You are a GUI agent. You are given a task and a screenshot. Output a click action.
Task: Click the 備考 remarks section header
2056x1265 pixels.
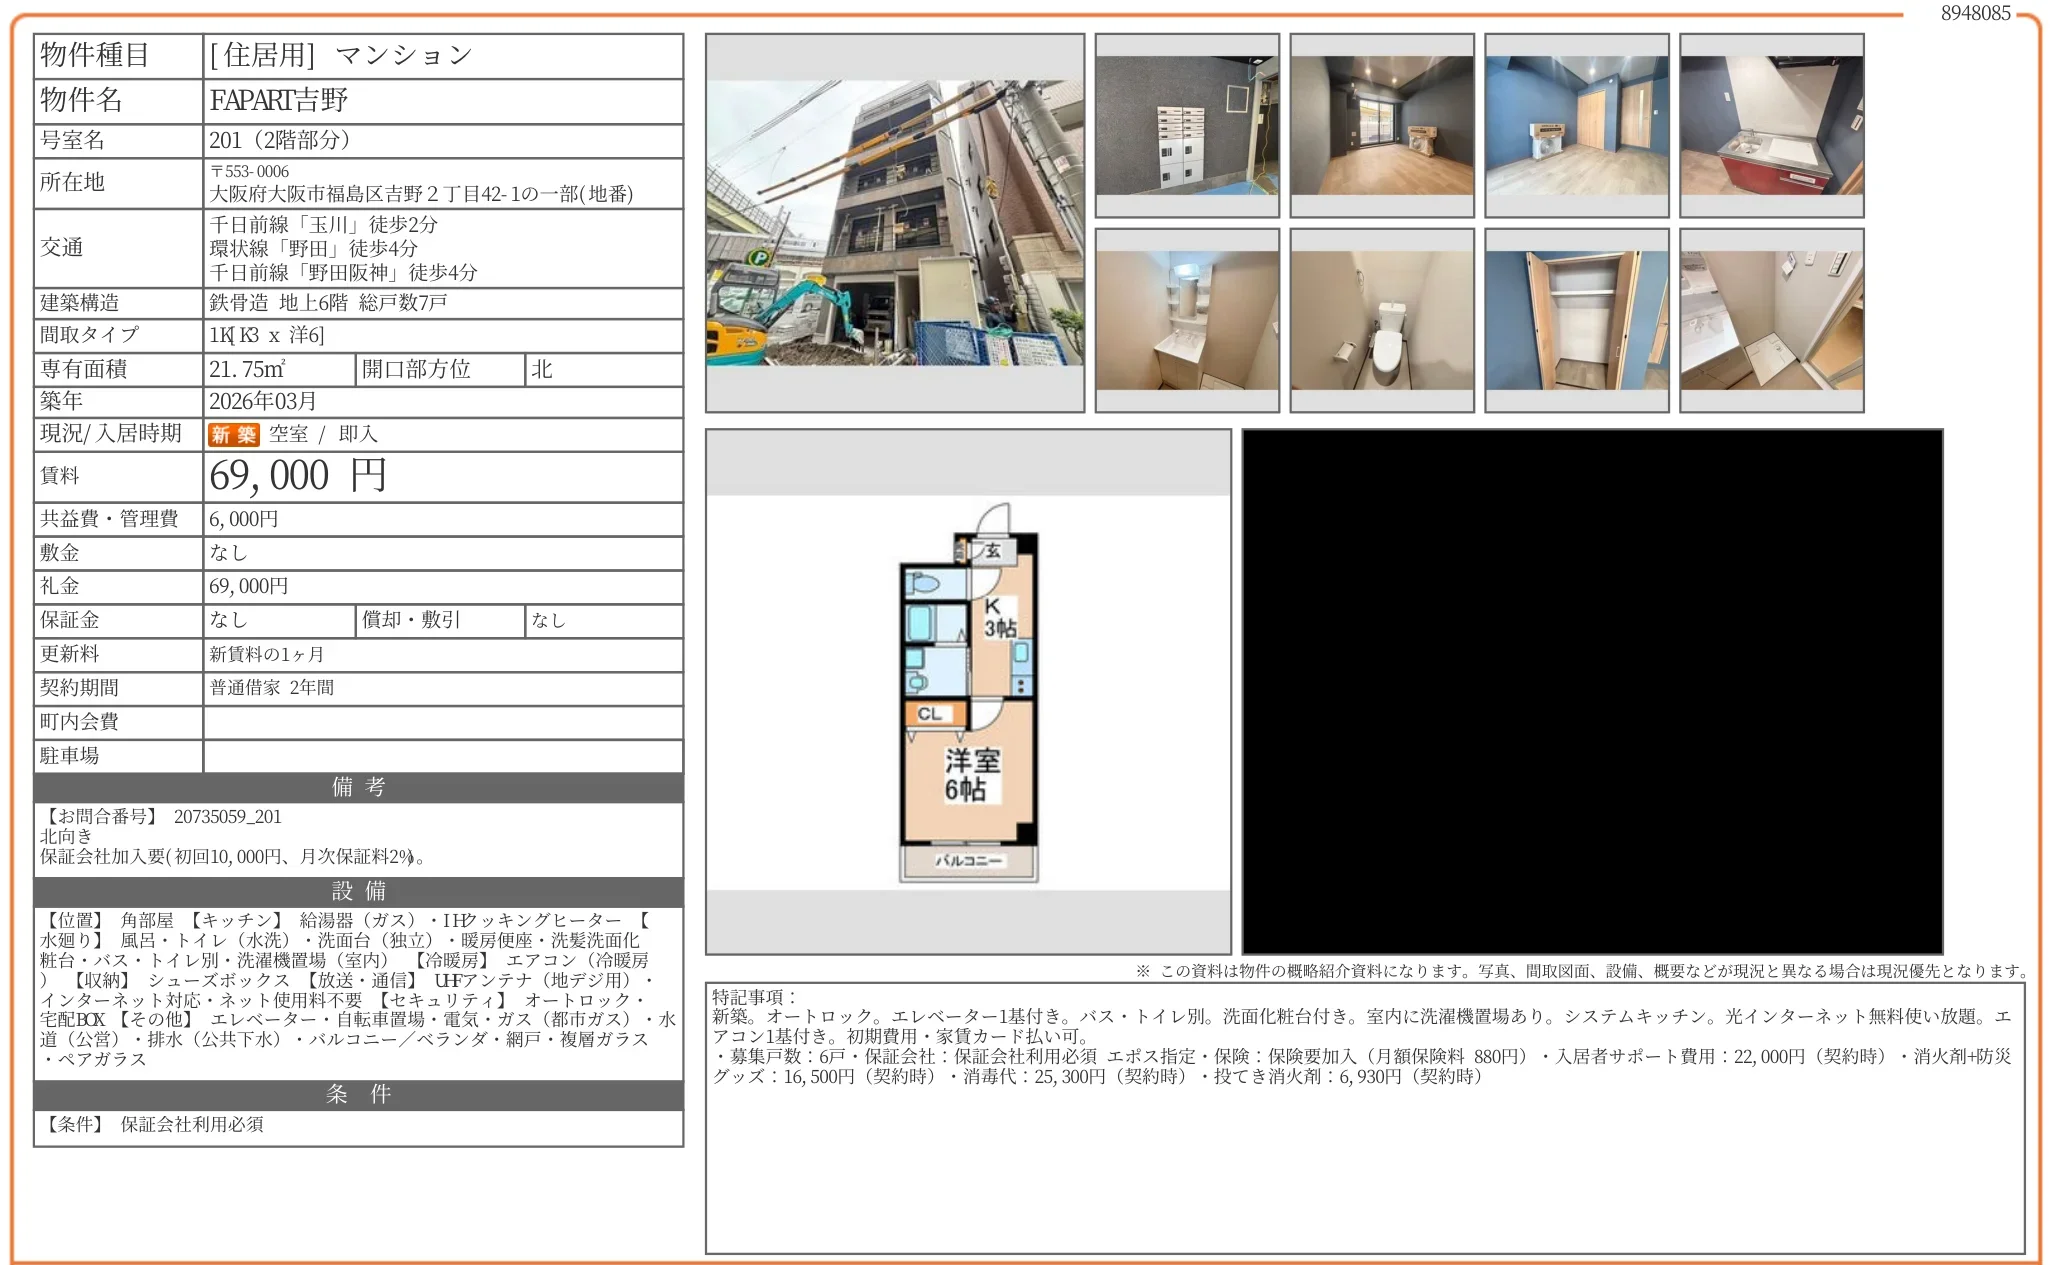click(357, 788)
